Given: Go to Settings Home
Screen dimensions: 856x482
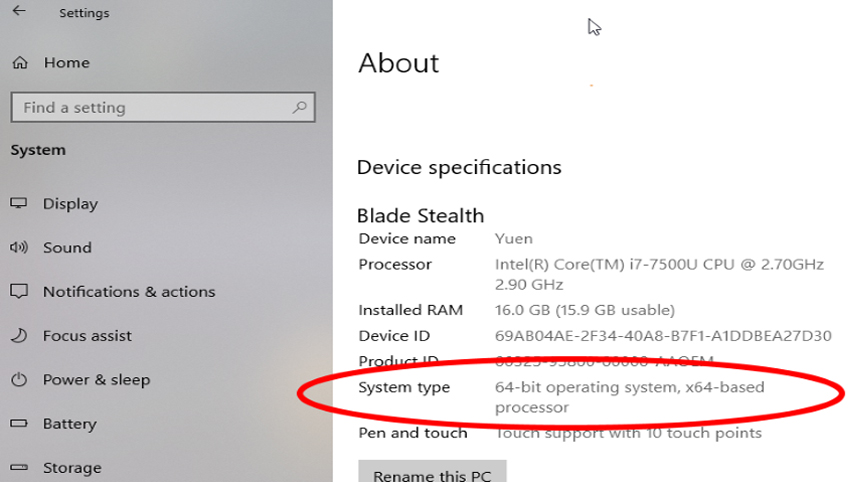Looking at the screenshot, I should coord(67,63).
